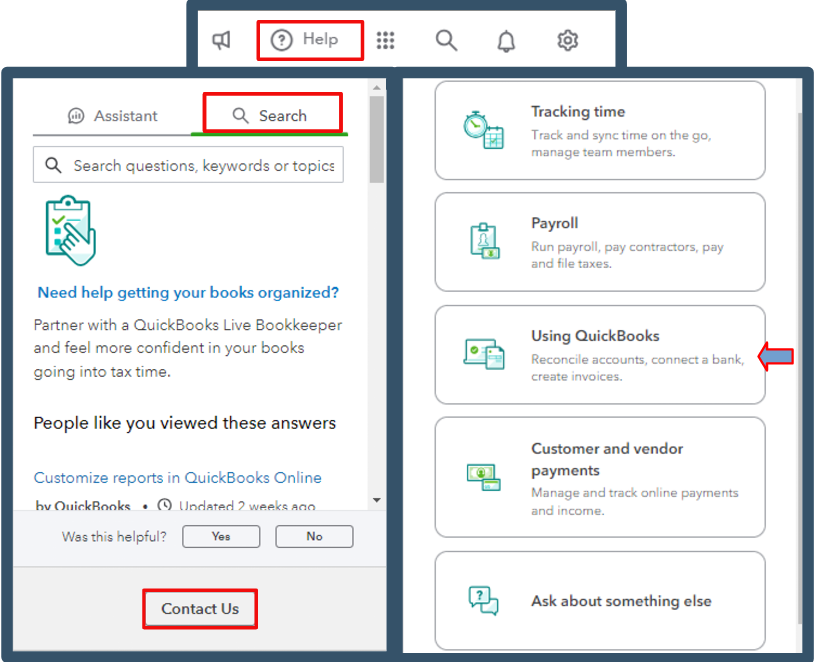Click the magnifier icon inside search field
816x662 pixels.
(53, 166)
